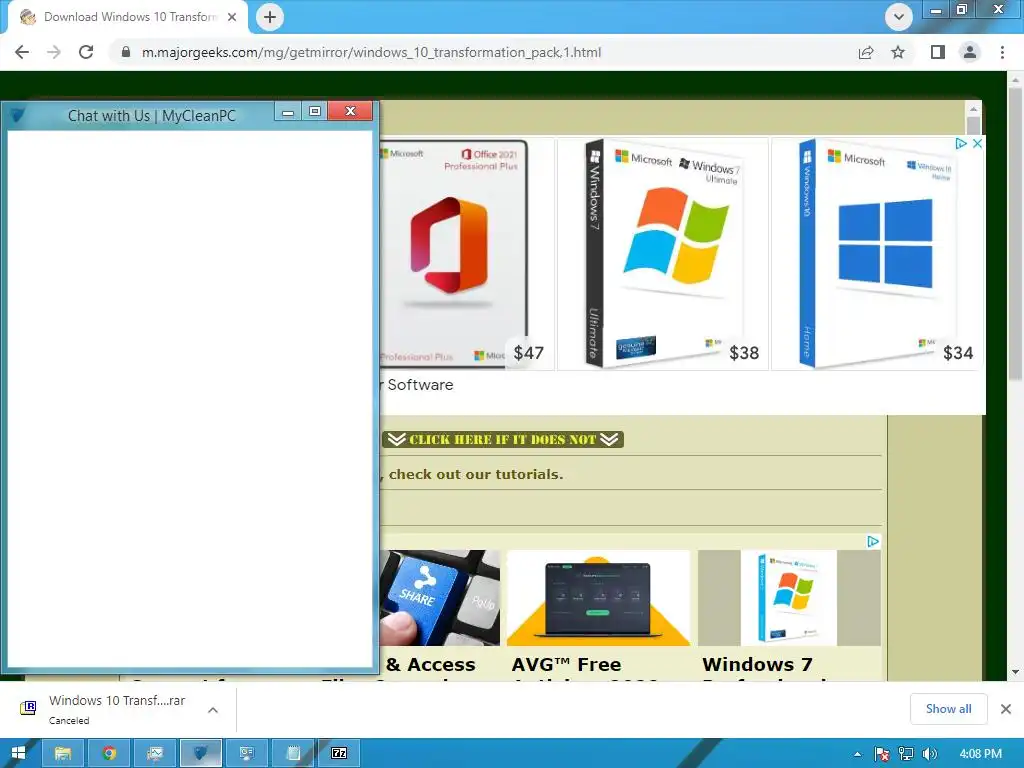This screenshot has width=1024, height=768.
Task: Click the 4:08 PM clock
Action: (980, 754)
